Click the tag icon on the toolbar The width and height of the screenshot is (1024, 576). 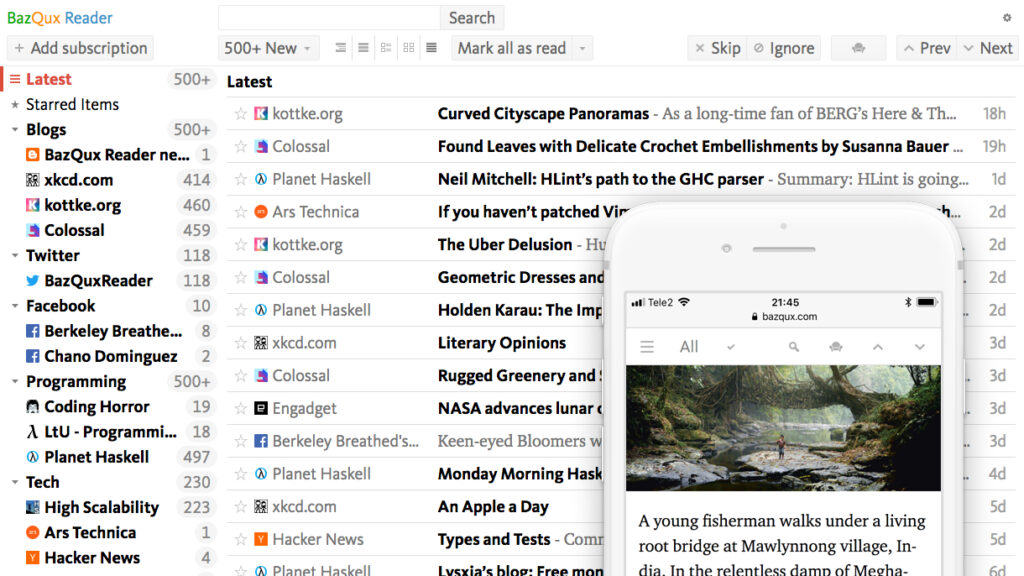[858, 47]
